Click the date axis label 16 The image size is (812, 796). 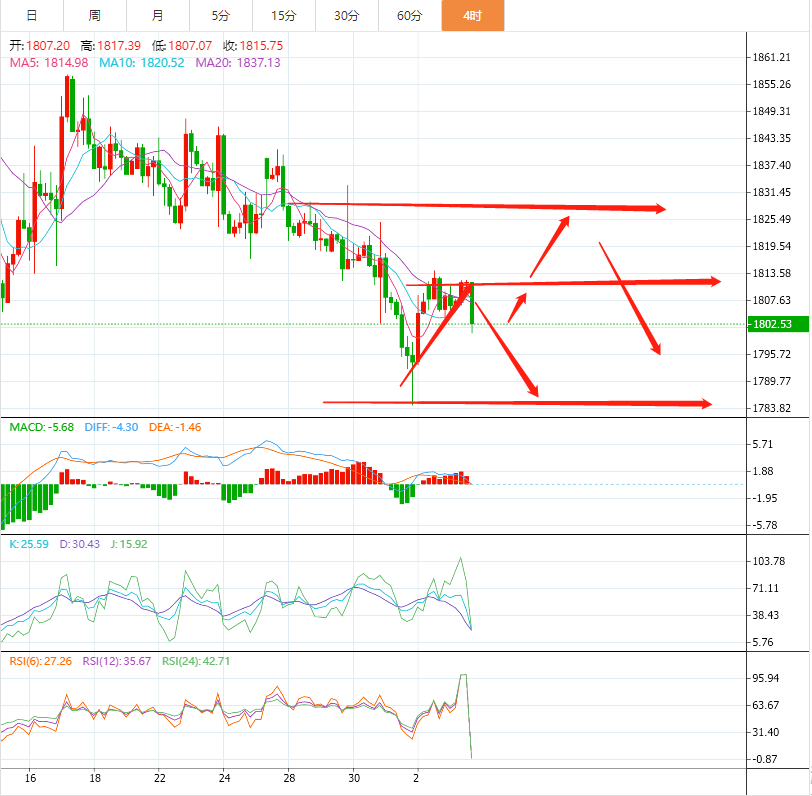[x=30, y=778]
